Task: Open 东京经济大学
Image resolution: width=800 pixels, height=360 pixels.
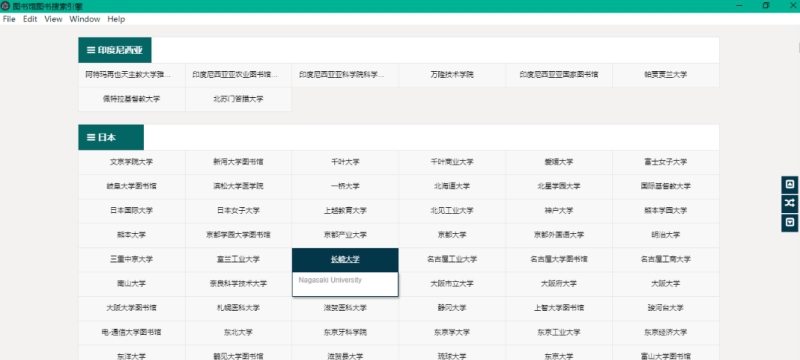Action: click(x=666, y=332)
